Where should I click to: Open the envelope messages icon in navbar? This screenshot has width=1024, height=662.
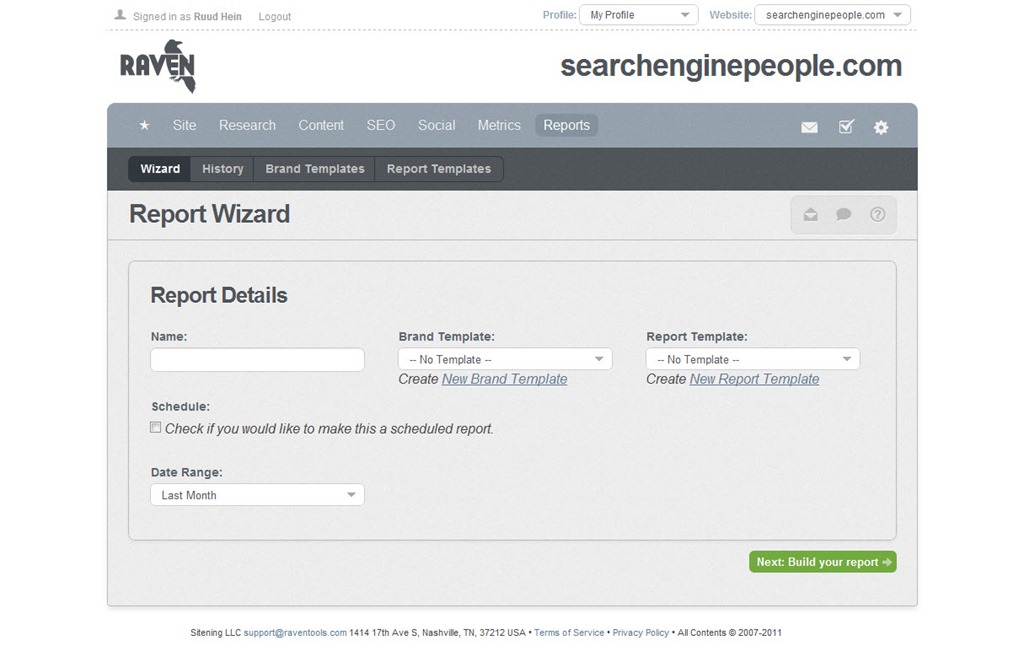click(809, 127)
